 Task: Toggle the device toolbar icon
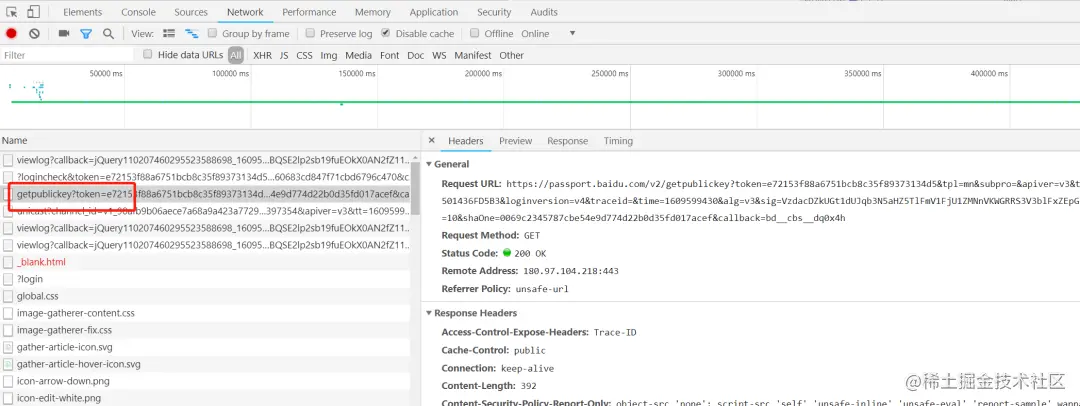point(33,12)
